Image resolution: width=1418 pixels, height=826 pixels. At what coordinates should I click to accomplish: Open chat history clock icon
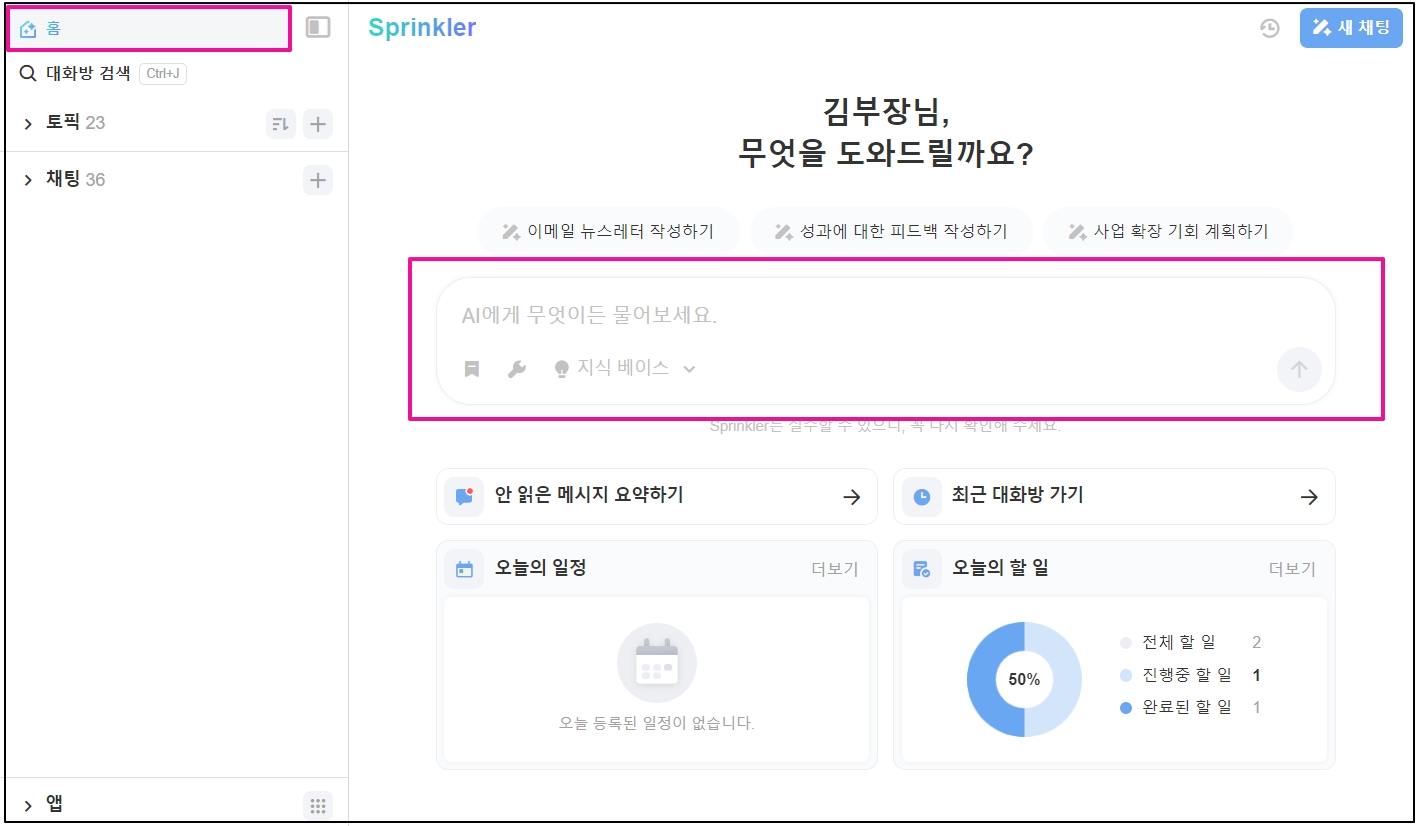point(1269,28)
